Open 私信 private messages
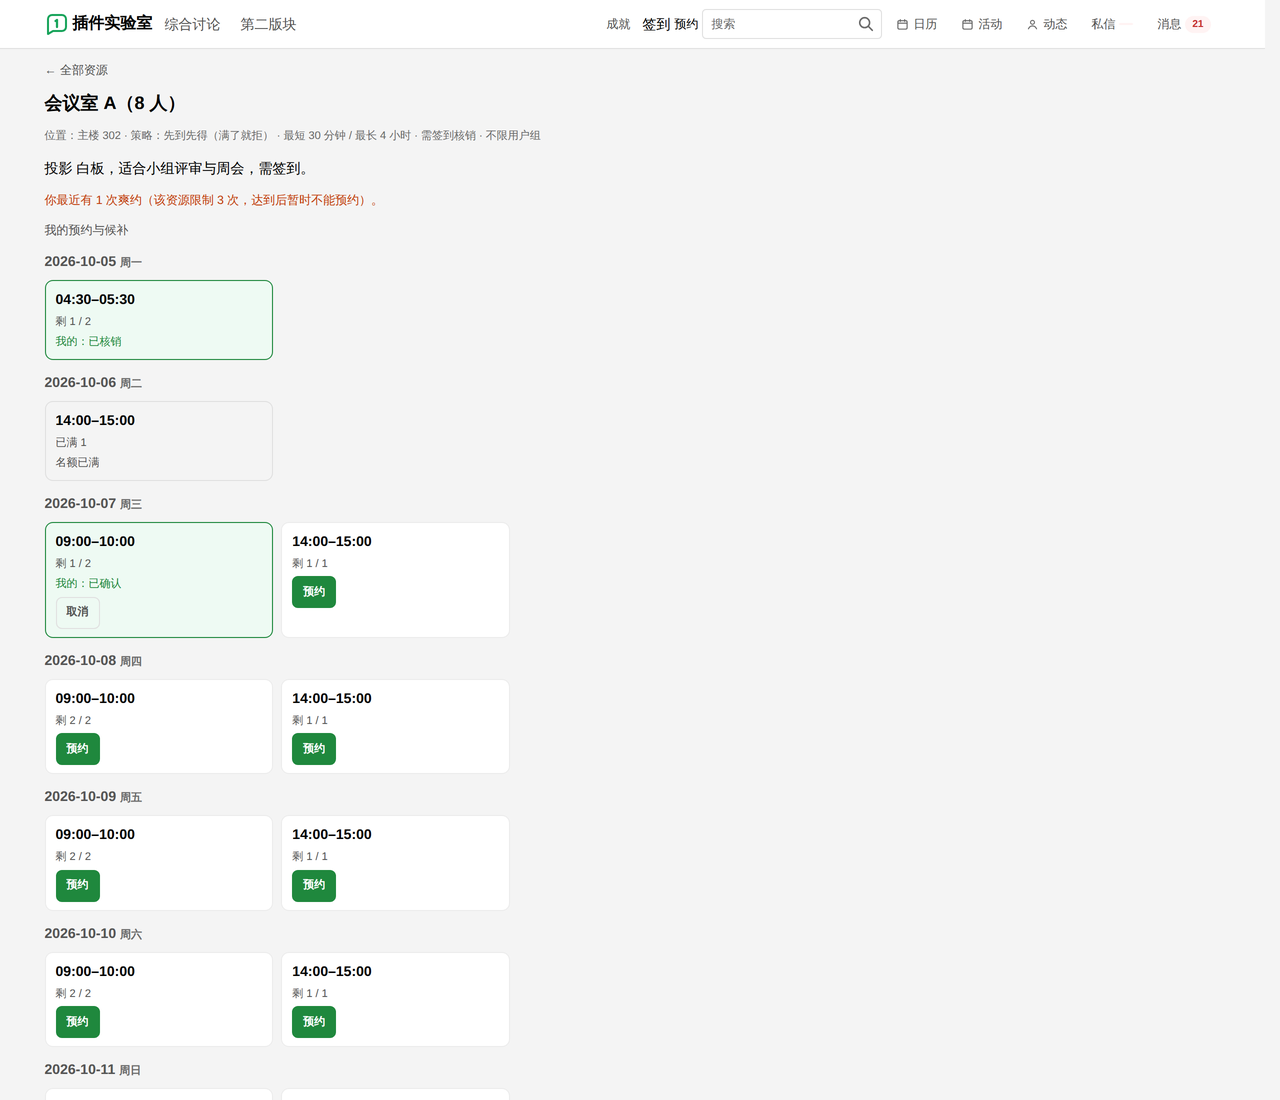 (1103, 24)
